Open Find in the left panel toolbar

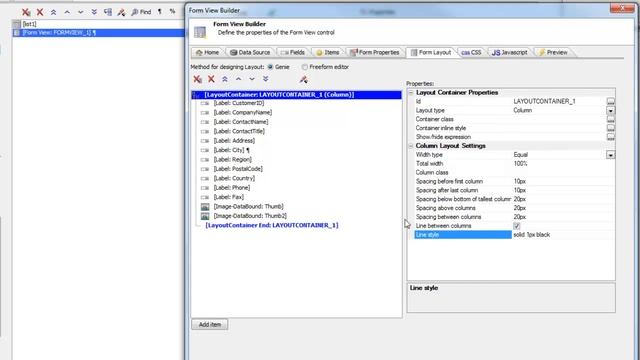click(141, 12)
